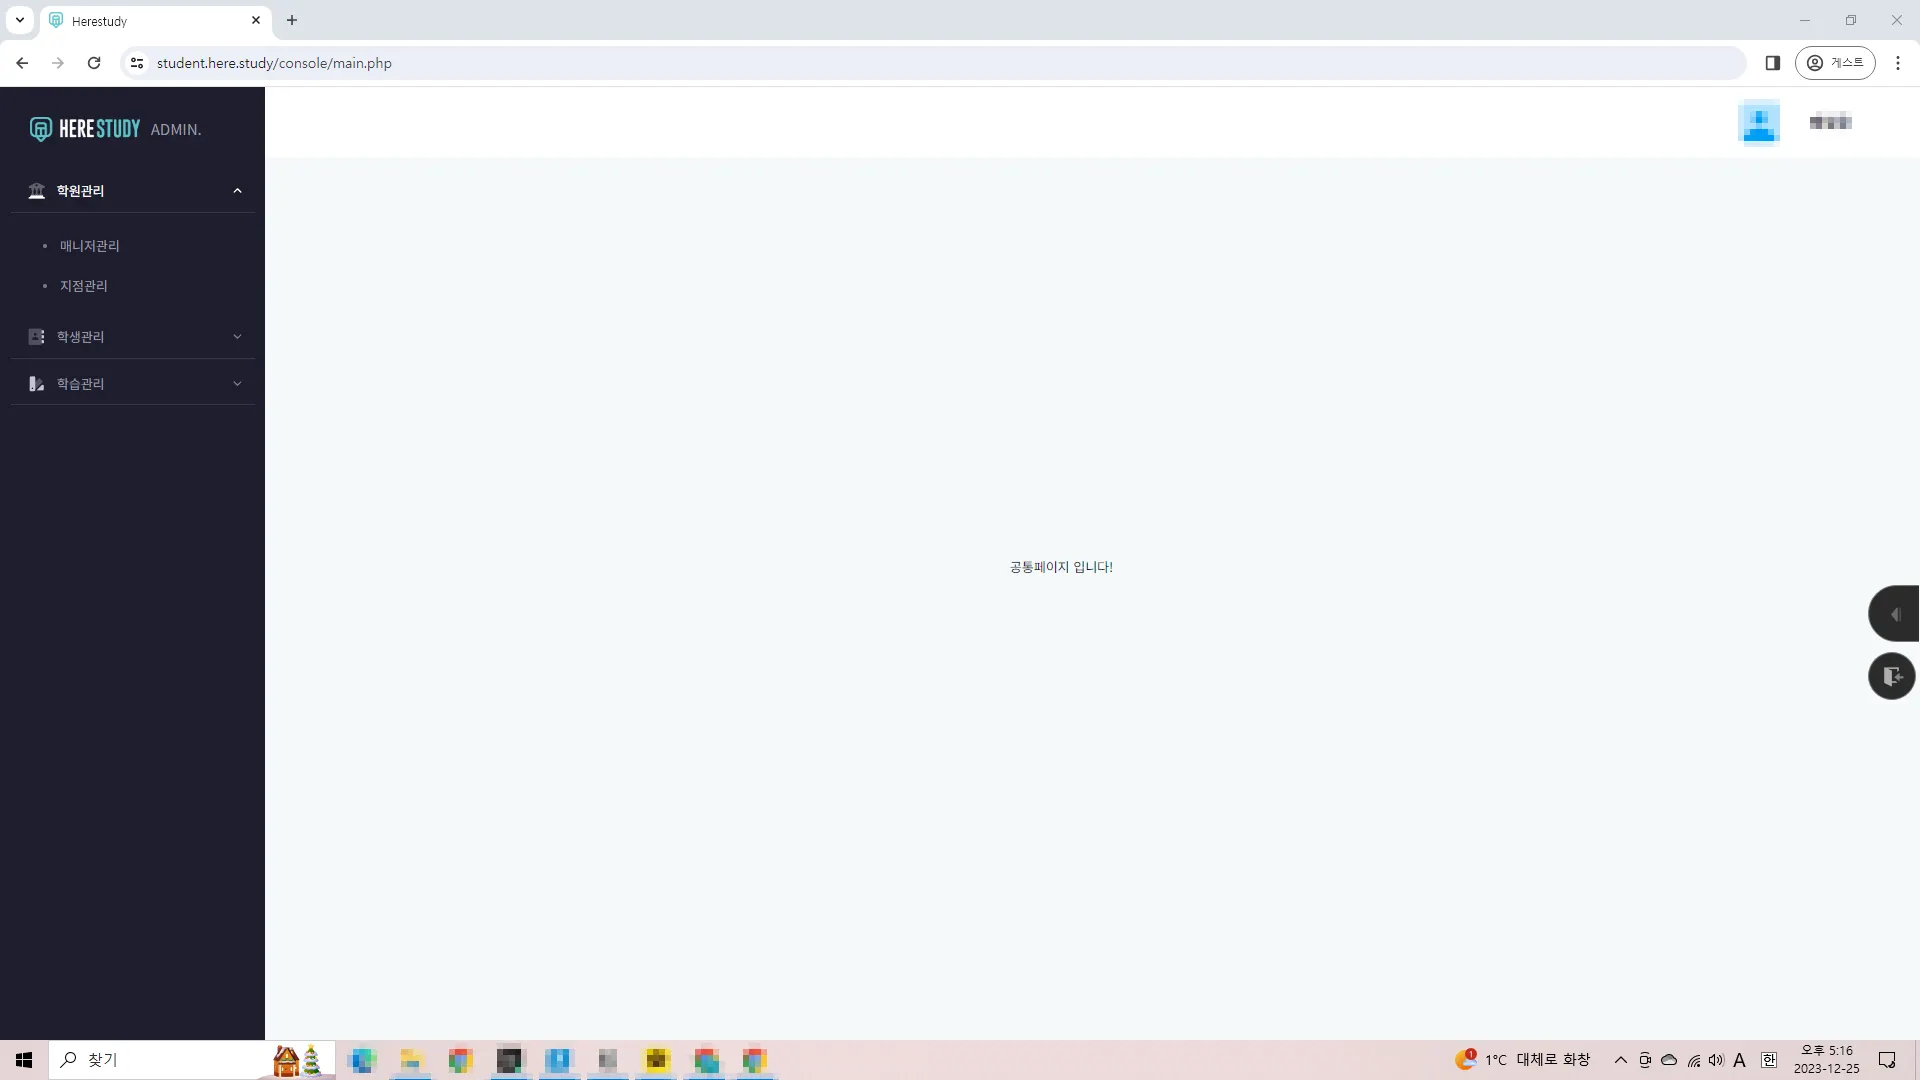Screen dimensions: 1920x1080
Task: Reload the page
Action: coord(94,63)
